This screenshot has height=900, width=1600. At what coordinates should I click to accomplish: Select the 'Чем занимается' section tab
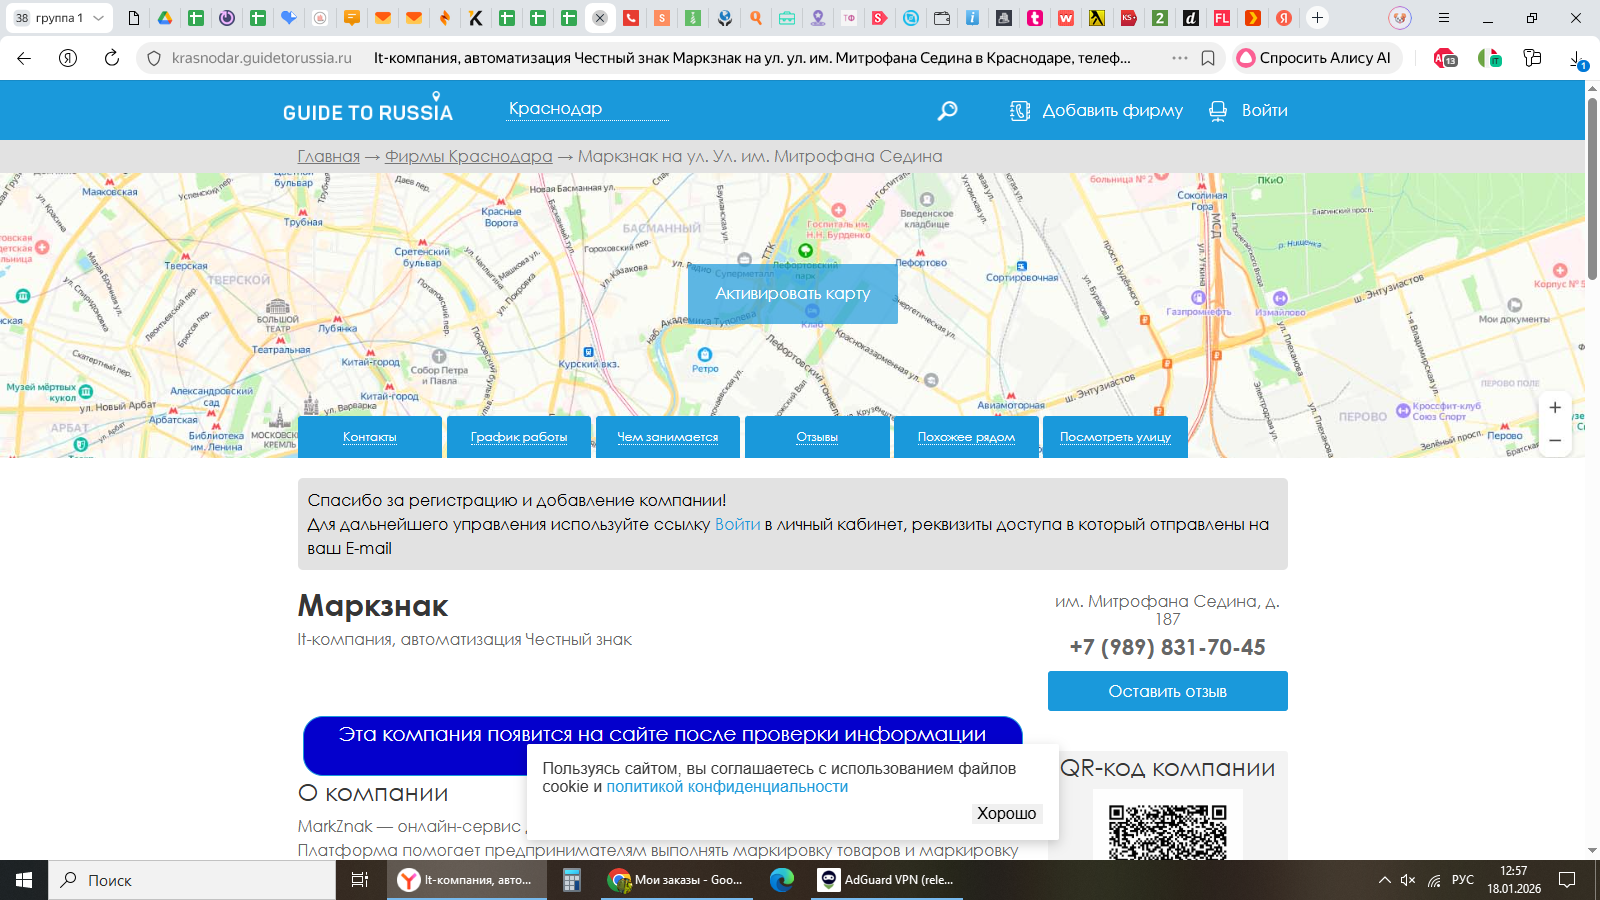pyautogui.click(x=668, y=437)
